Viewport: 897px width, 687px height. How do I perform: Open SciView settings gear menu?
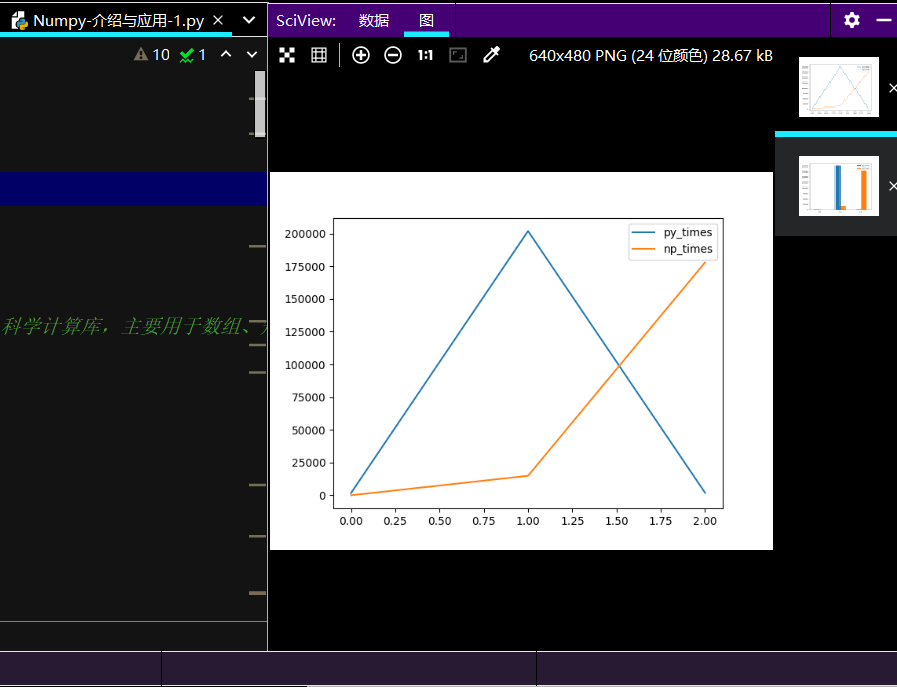(852, 20)
